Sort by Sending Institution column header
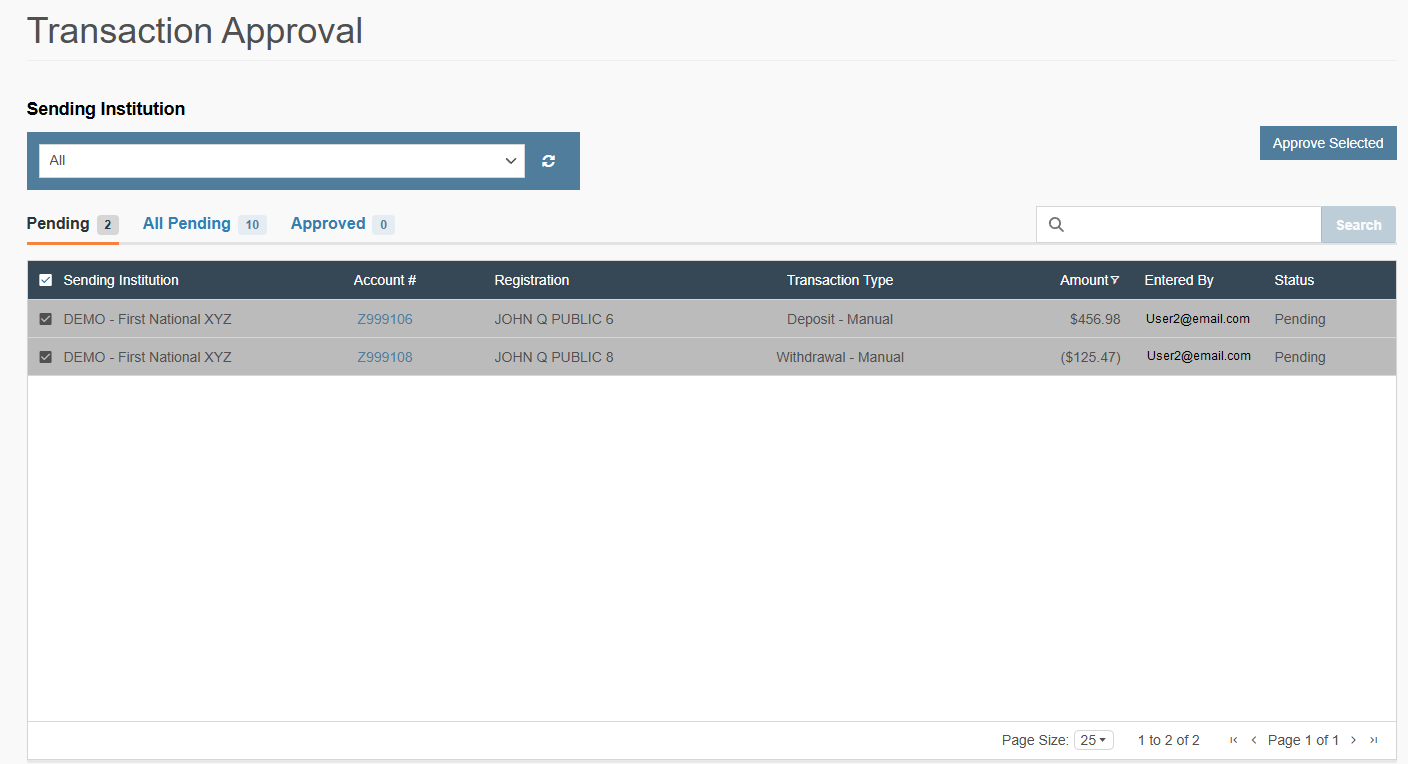This screenshot has width=1408, height=764. (x=121, y=280)
